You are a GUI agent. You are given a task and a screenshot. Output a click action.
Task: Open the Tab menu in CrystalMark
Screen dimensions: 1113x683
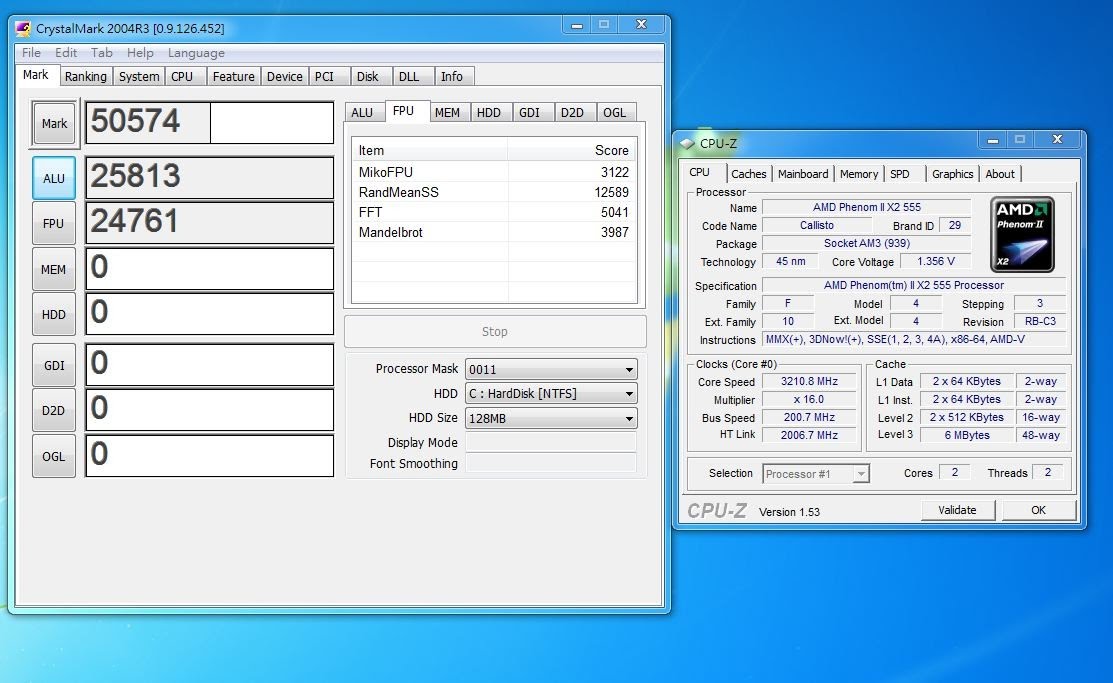point(102,53)
